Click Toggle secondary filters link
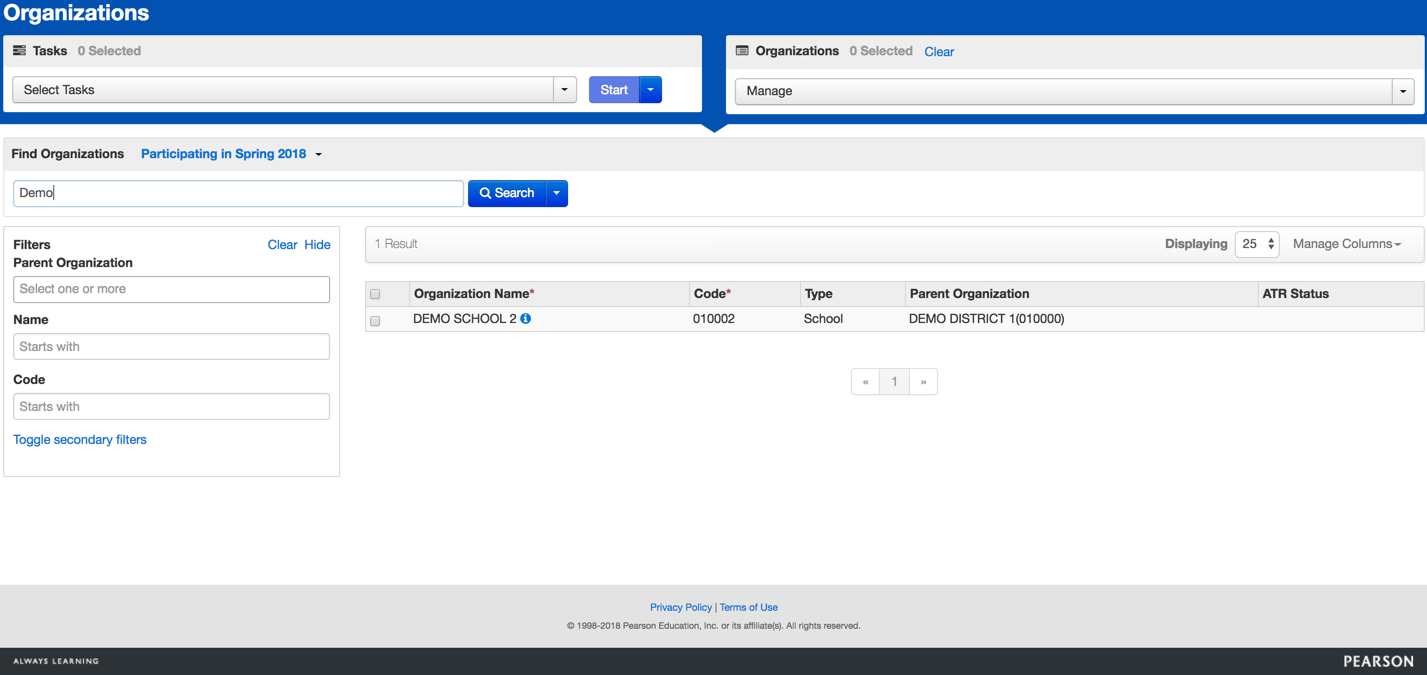The width and height of the screenshot is (1427, 675). [80, 440]
